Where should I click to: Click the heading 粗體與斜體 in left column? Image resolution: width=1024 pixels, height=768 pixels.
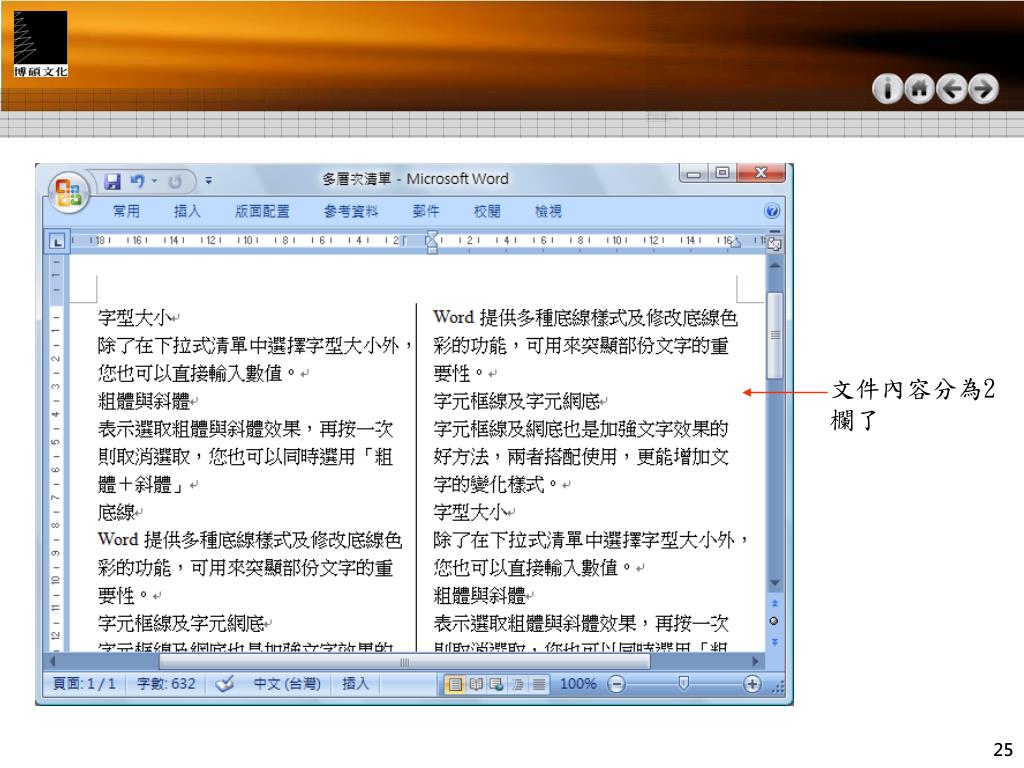click(144, 401)
